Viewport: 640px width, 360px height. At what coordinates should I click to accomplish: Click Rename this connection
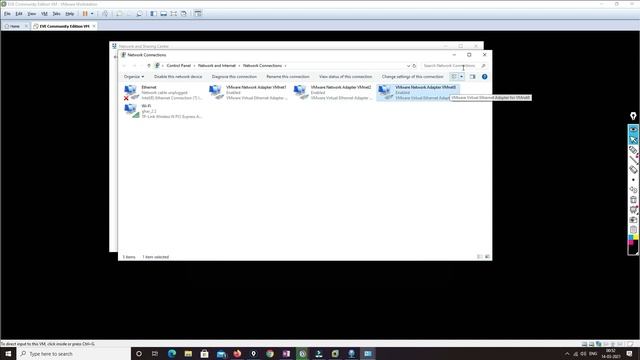pyautogui.click(x=288, y=77)
